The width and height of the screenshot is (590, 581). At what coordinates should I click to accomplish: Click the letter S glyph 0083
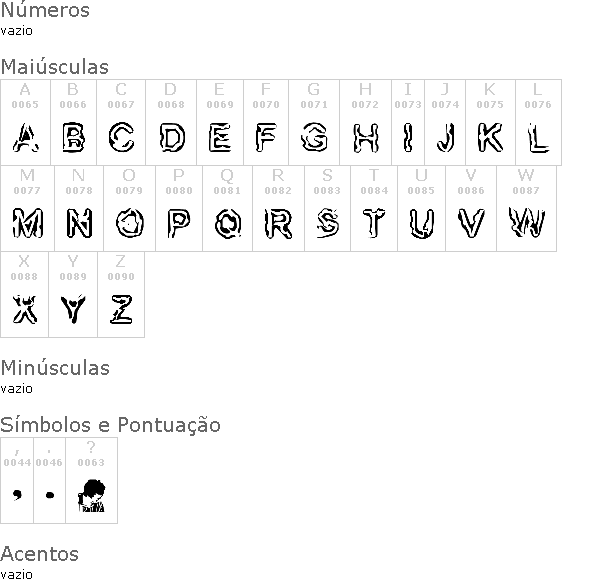click(x=327, y=208)
